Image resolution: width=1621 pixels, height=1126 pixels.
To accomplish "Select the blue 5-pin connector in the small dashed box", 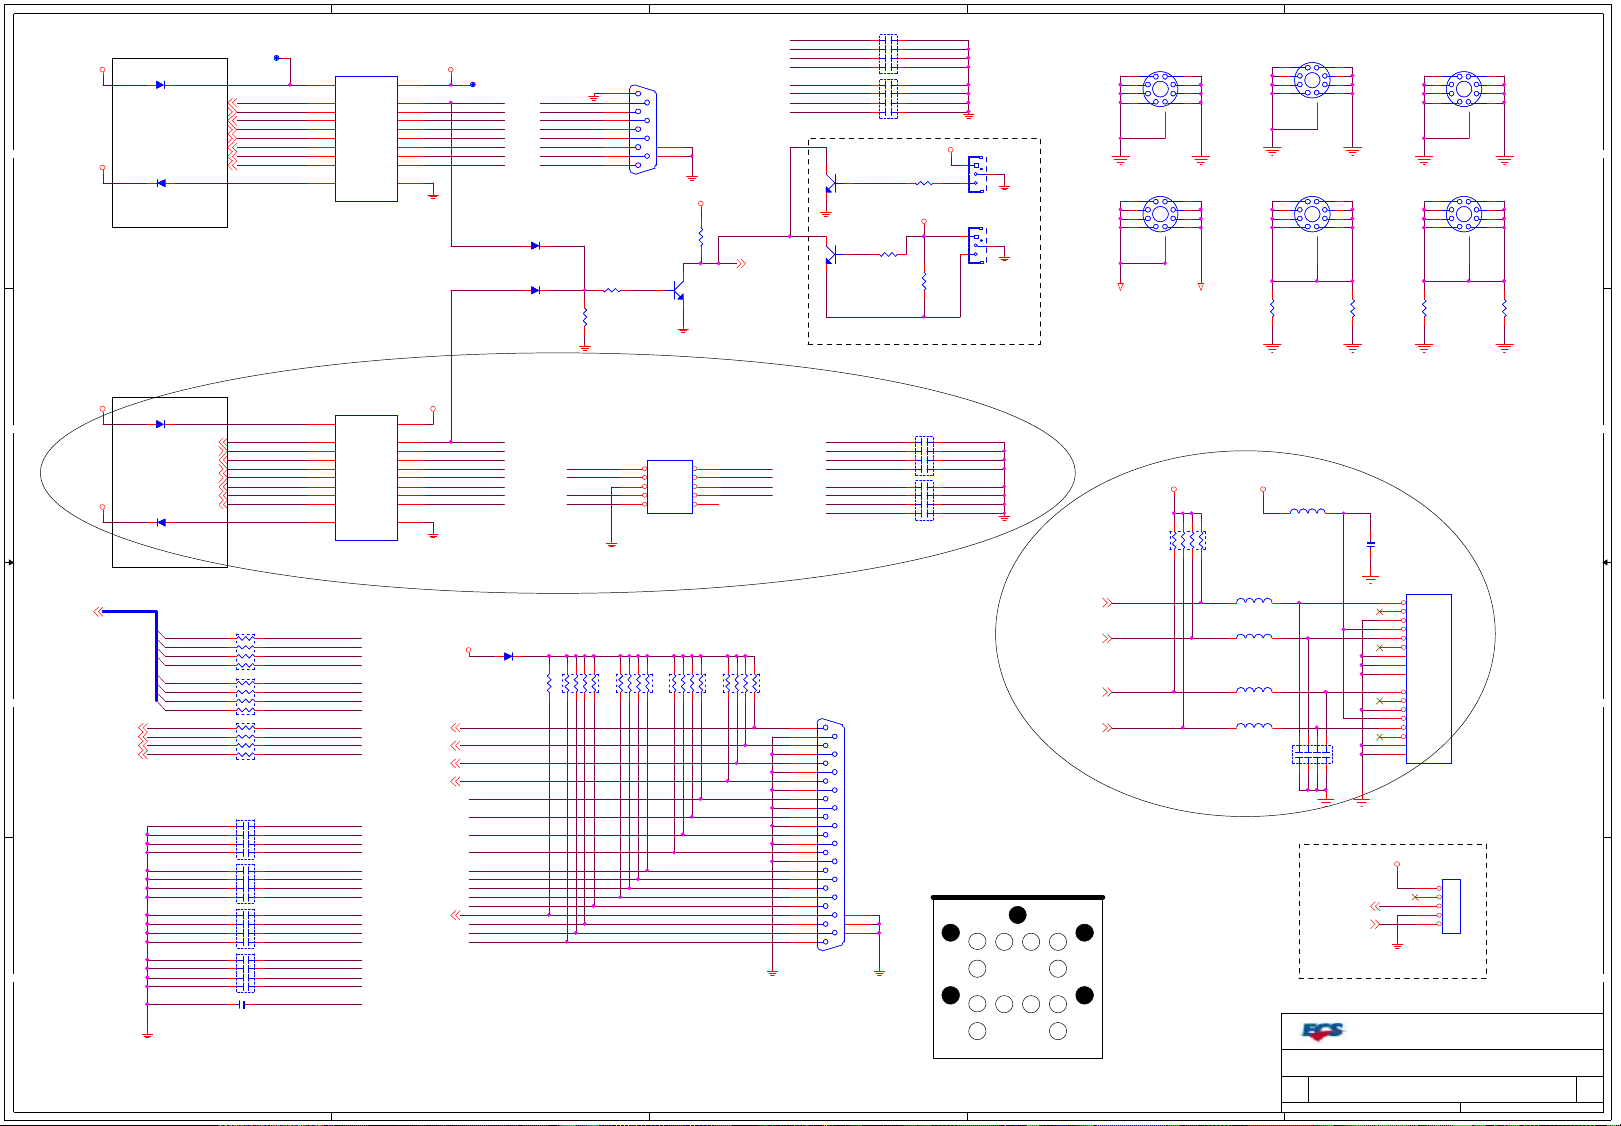I will (x=1451, y=906).
